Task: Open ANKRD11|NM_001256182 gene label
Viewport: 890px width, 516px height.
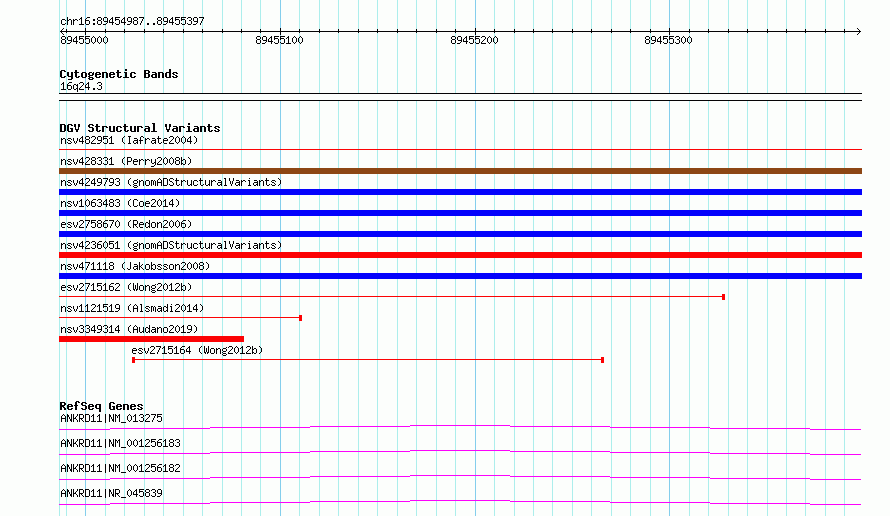Action: (x=120, y=468)
